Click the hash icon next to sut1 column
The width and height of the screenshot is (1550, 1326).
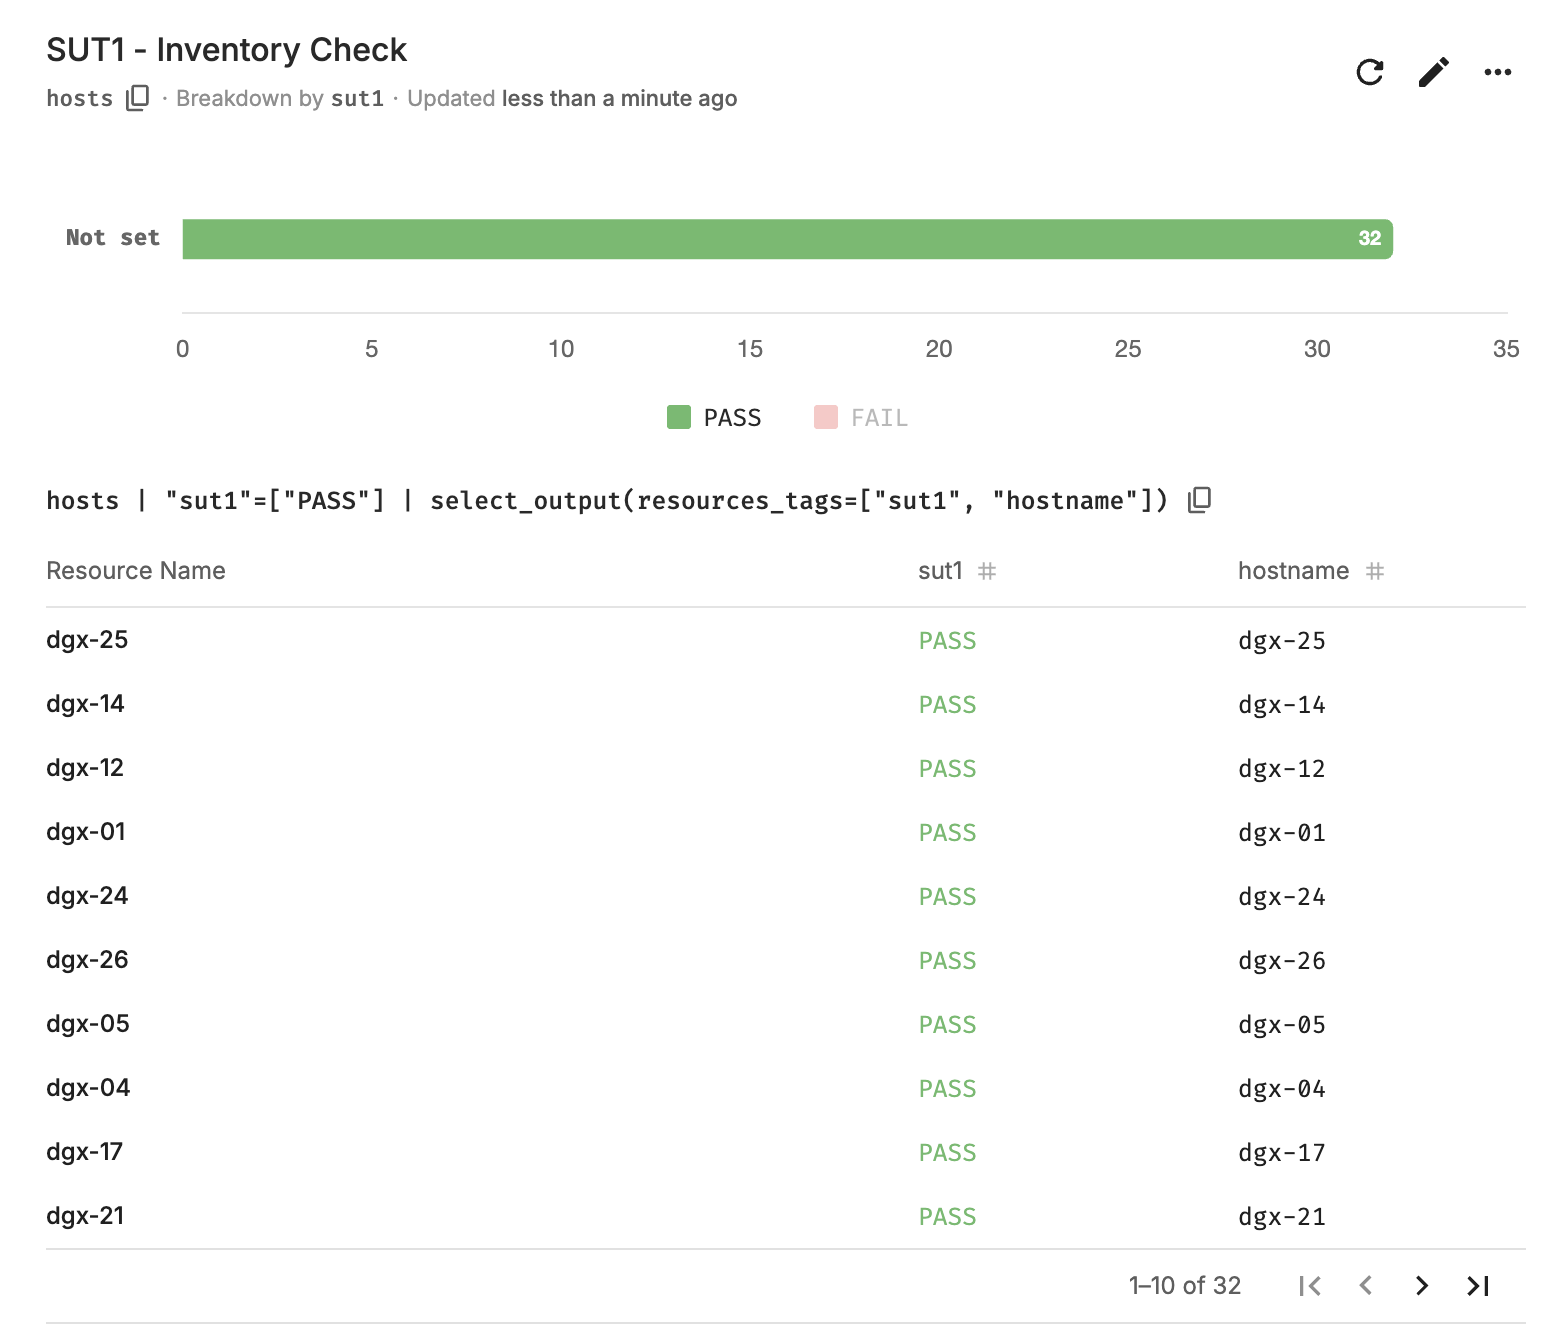987,571
